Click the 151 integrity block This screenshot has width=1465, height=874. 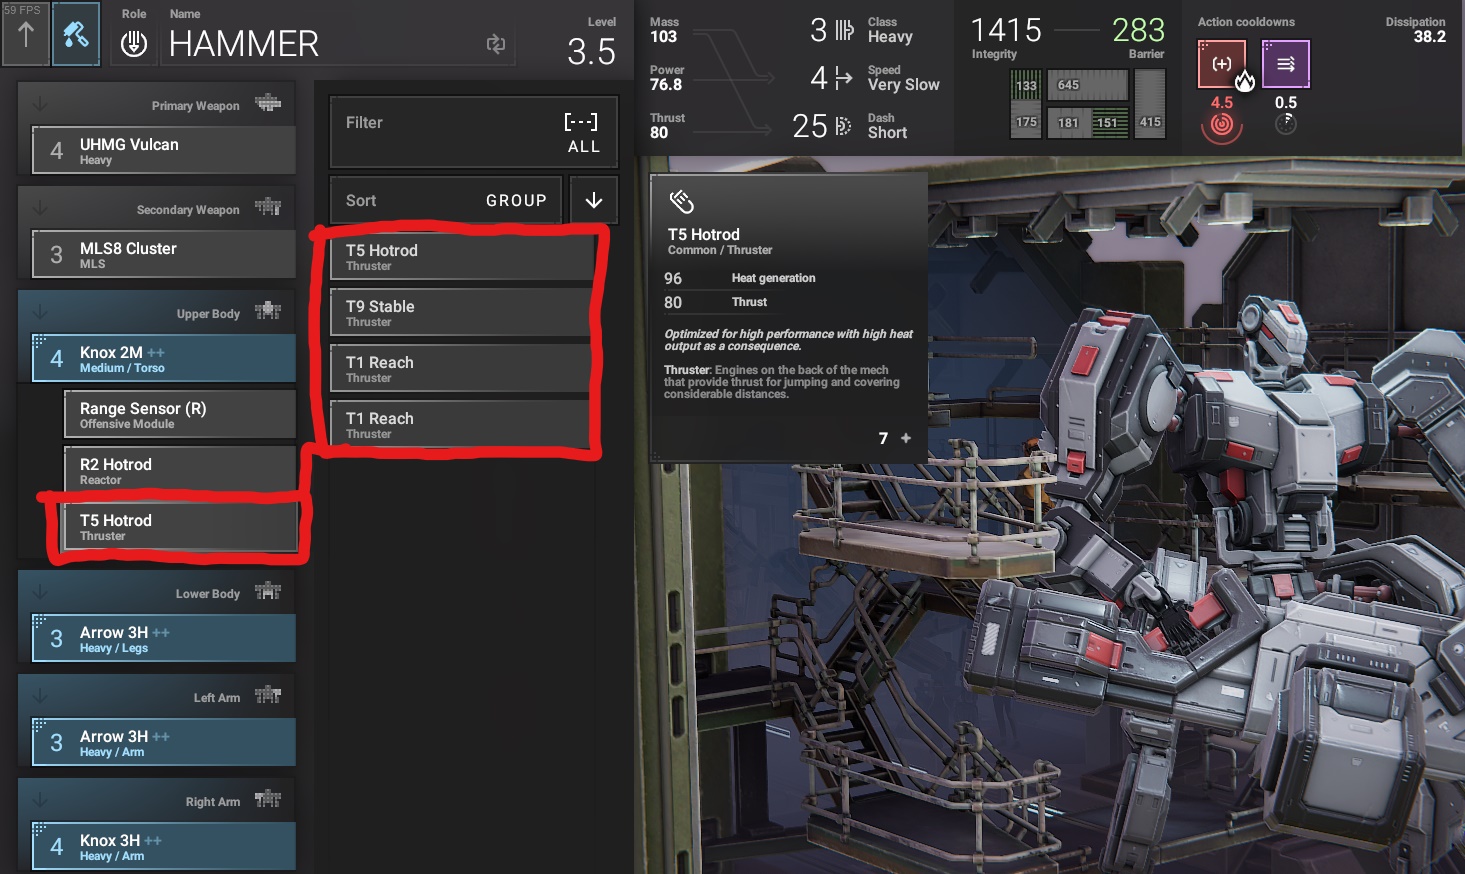pyautogui.click(x=1110, y=122)
